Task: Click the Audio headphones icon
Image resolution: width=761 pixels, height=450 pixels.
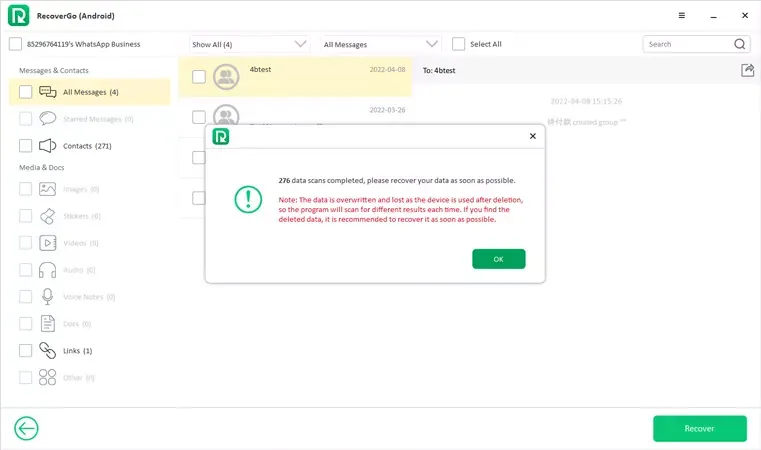Action: point(48,269)
